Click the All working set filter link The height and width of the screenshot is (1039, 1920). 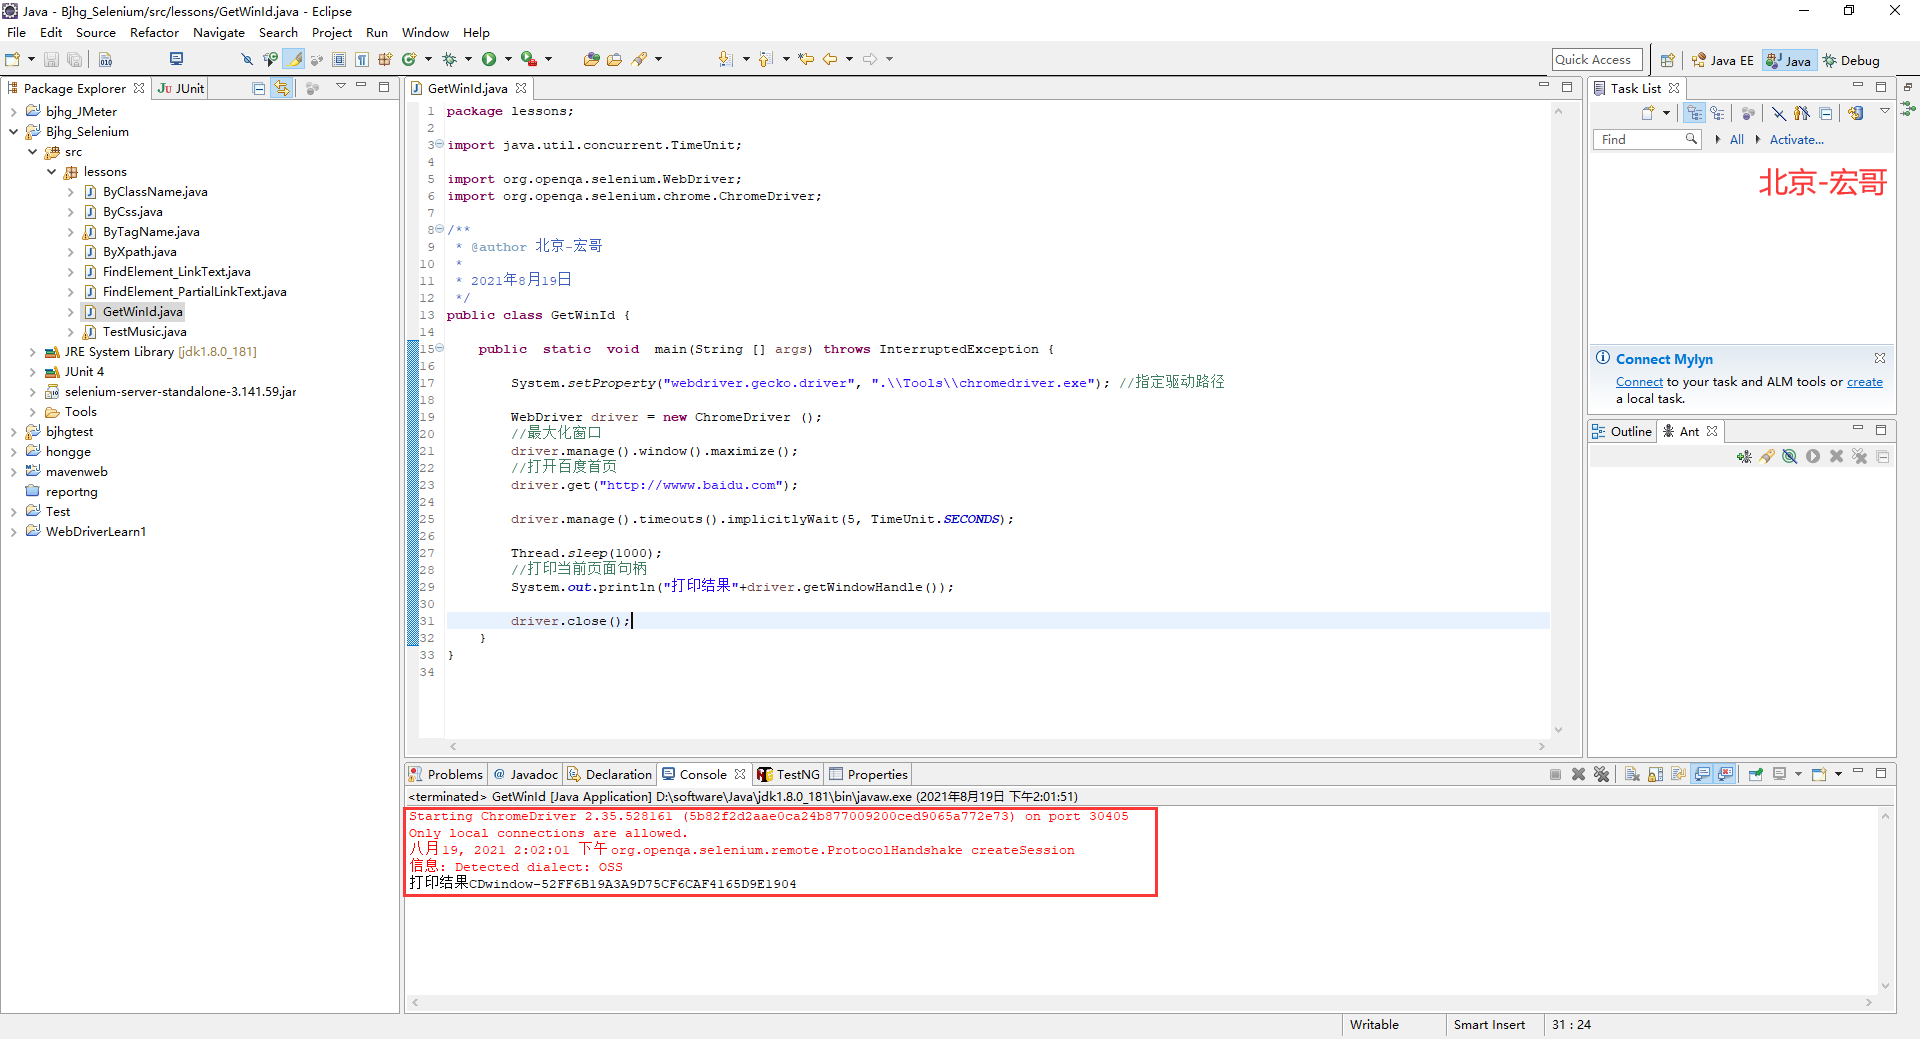pos(1736,140)
